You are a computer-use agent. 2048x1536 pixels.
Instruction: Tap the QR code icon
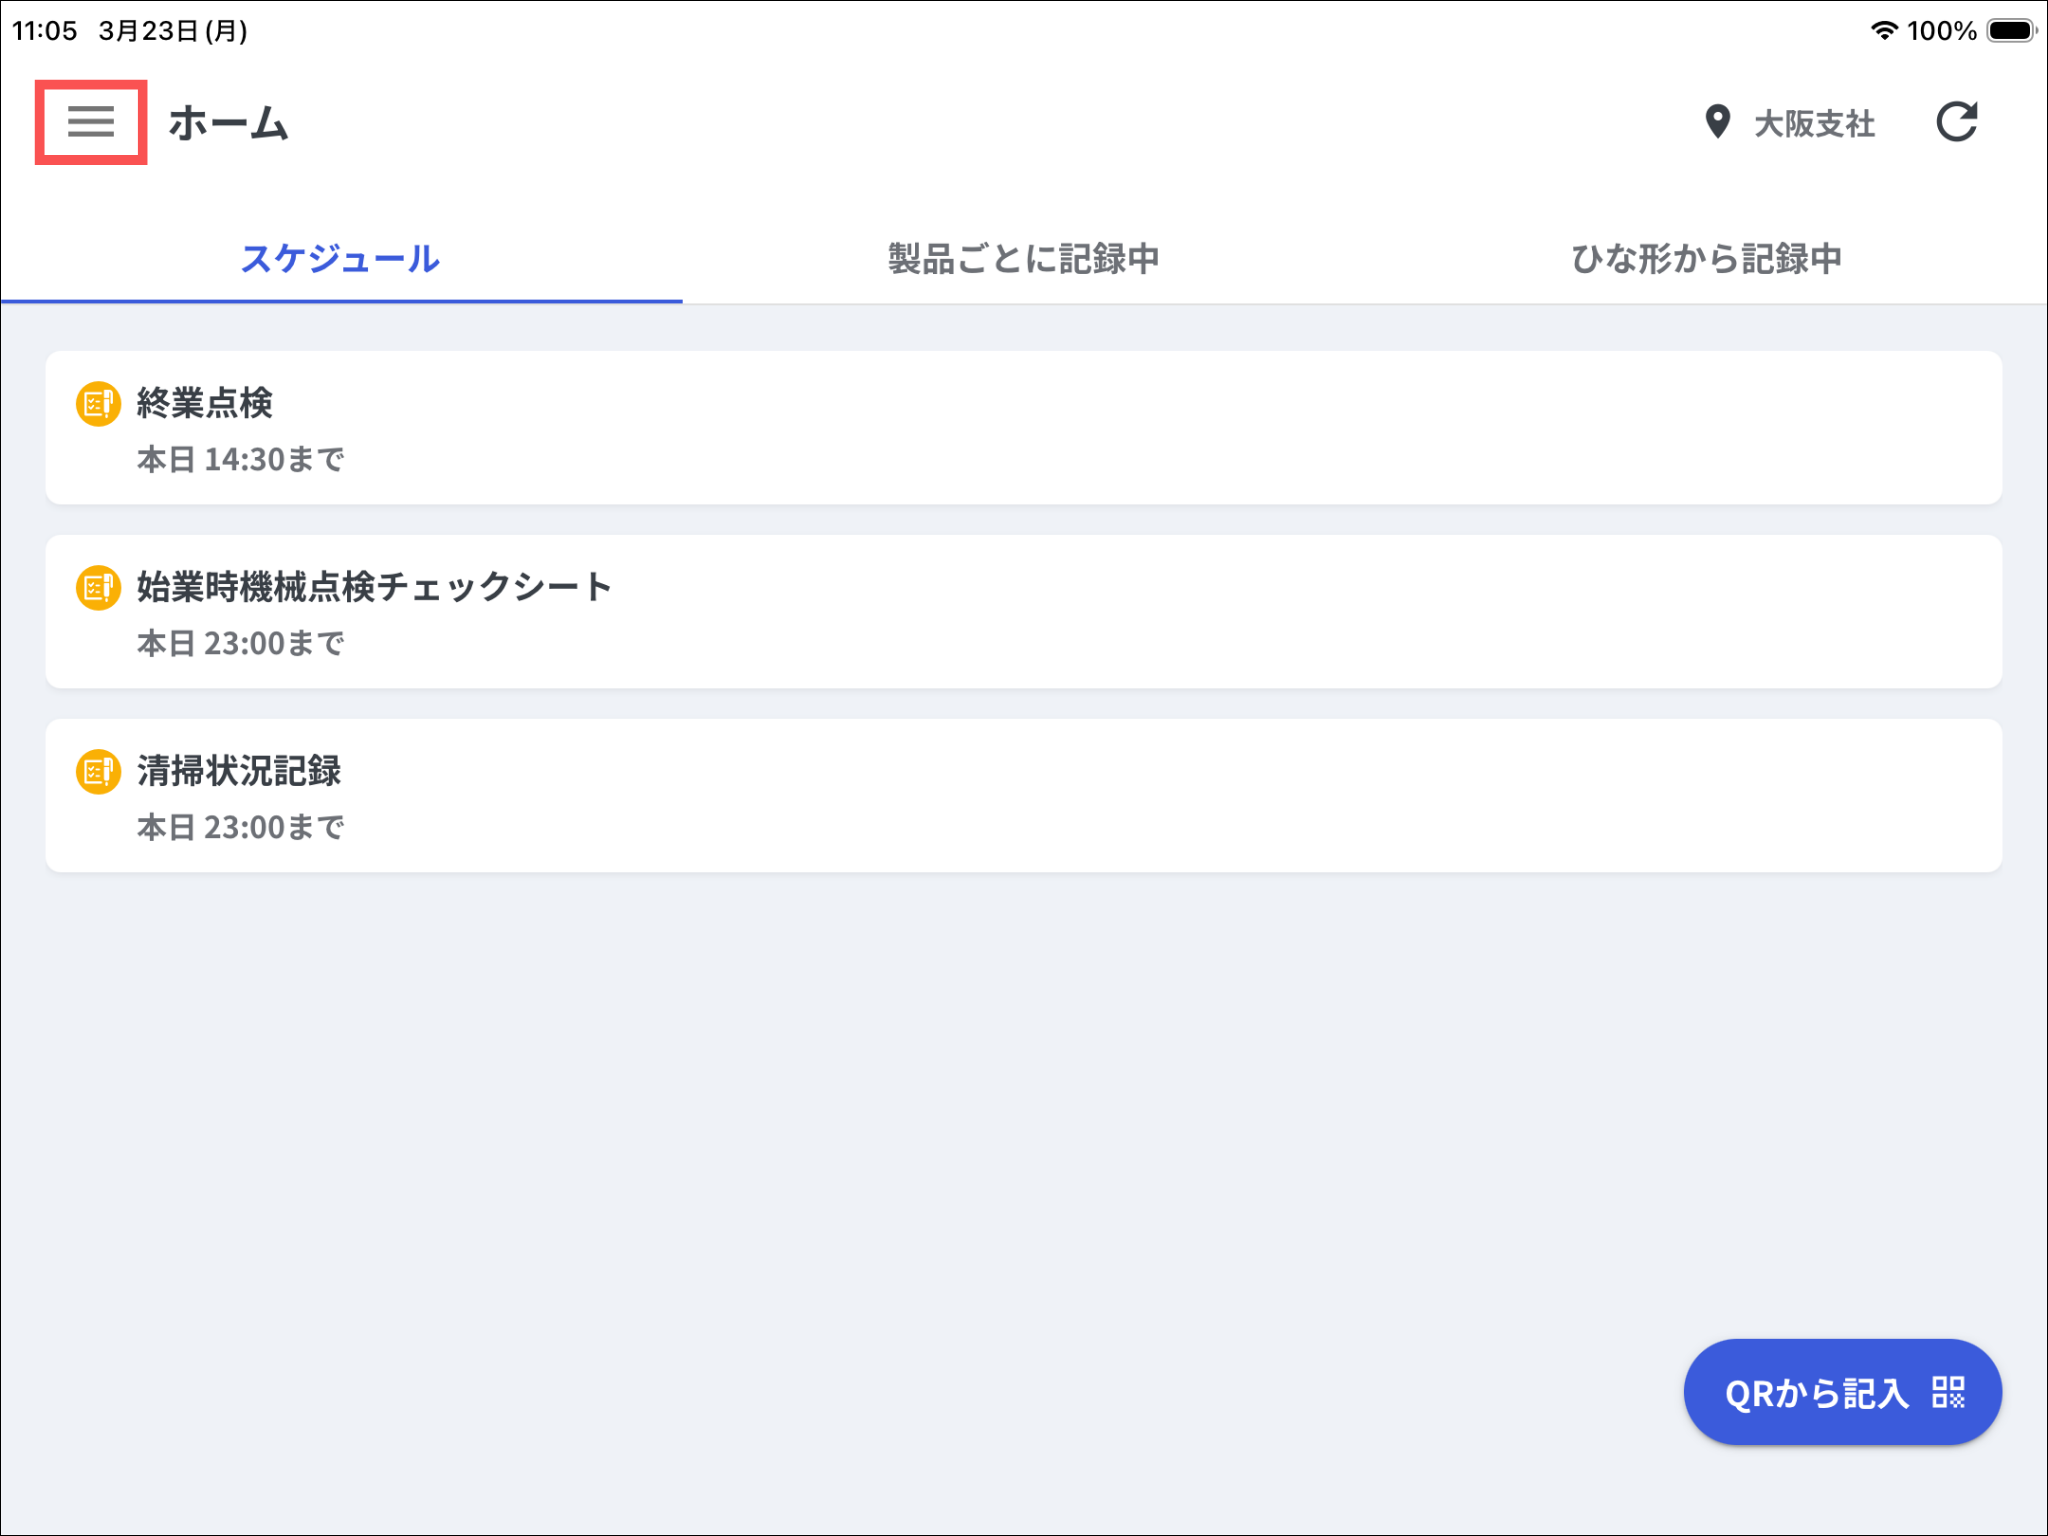(1948, 1392)
